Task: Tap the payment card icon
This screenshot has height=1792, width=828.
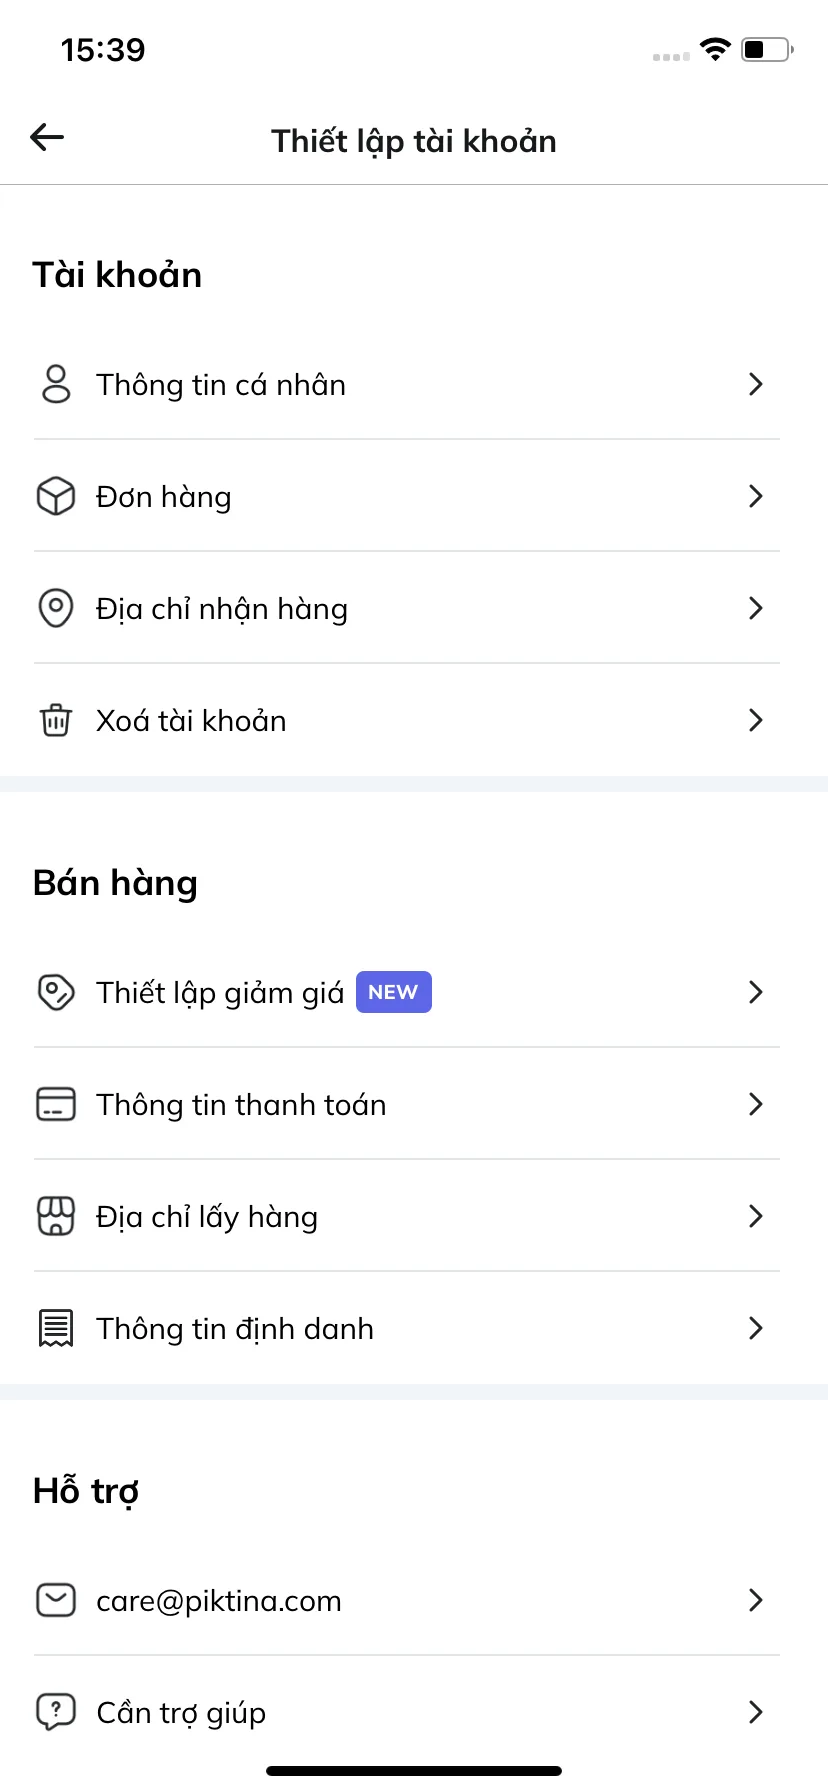Action: (x=56, y=1104)
